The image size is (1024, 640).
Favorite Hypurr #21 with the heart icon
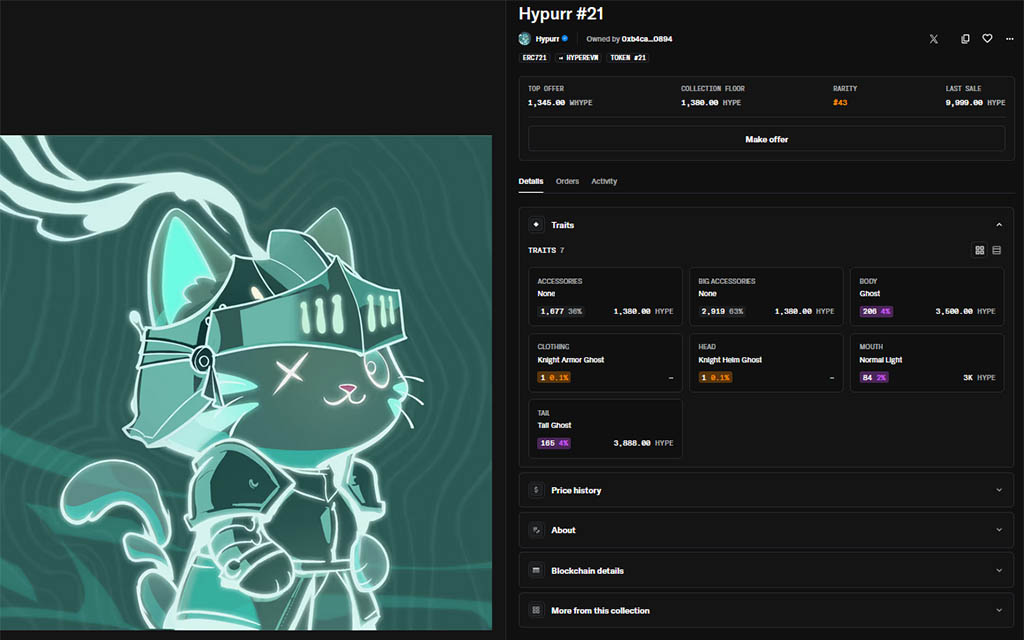[987, 39]
